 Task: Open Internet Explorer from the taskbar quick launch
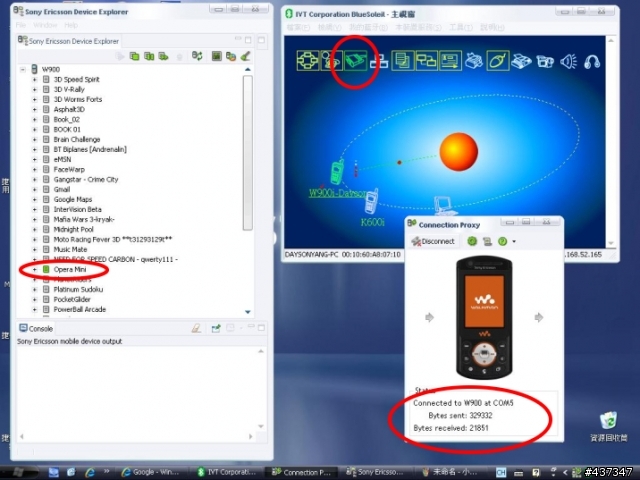pyautogui.click(x=89, y=472)
